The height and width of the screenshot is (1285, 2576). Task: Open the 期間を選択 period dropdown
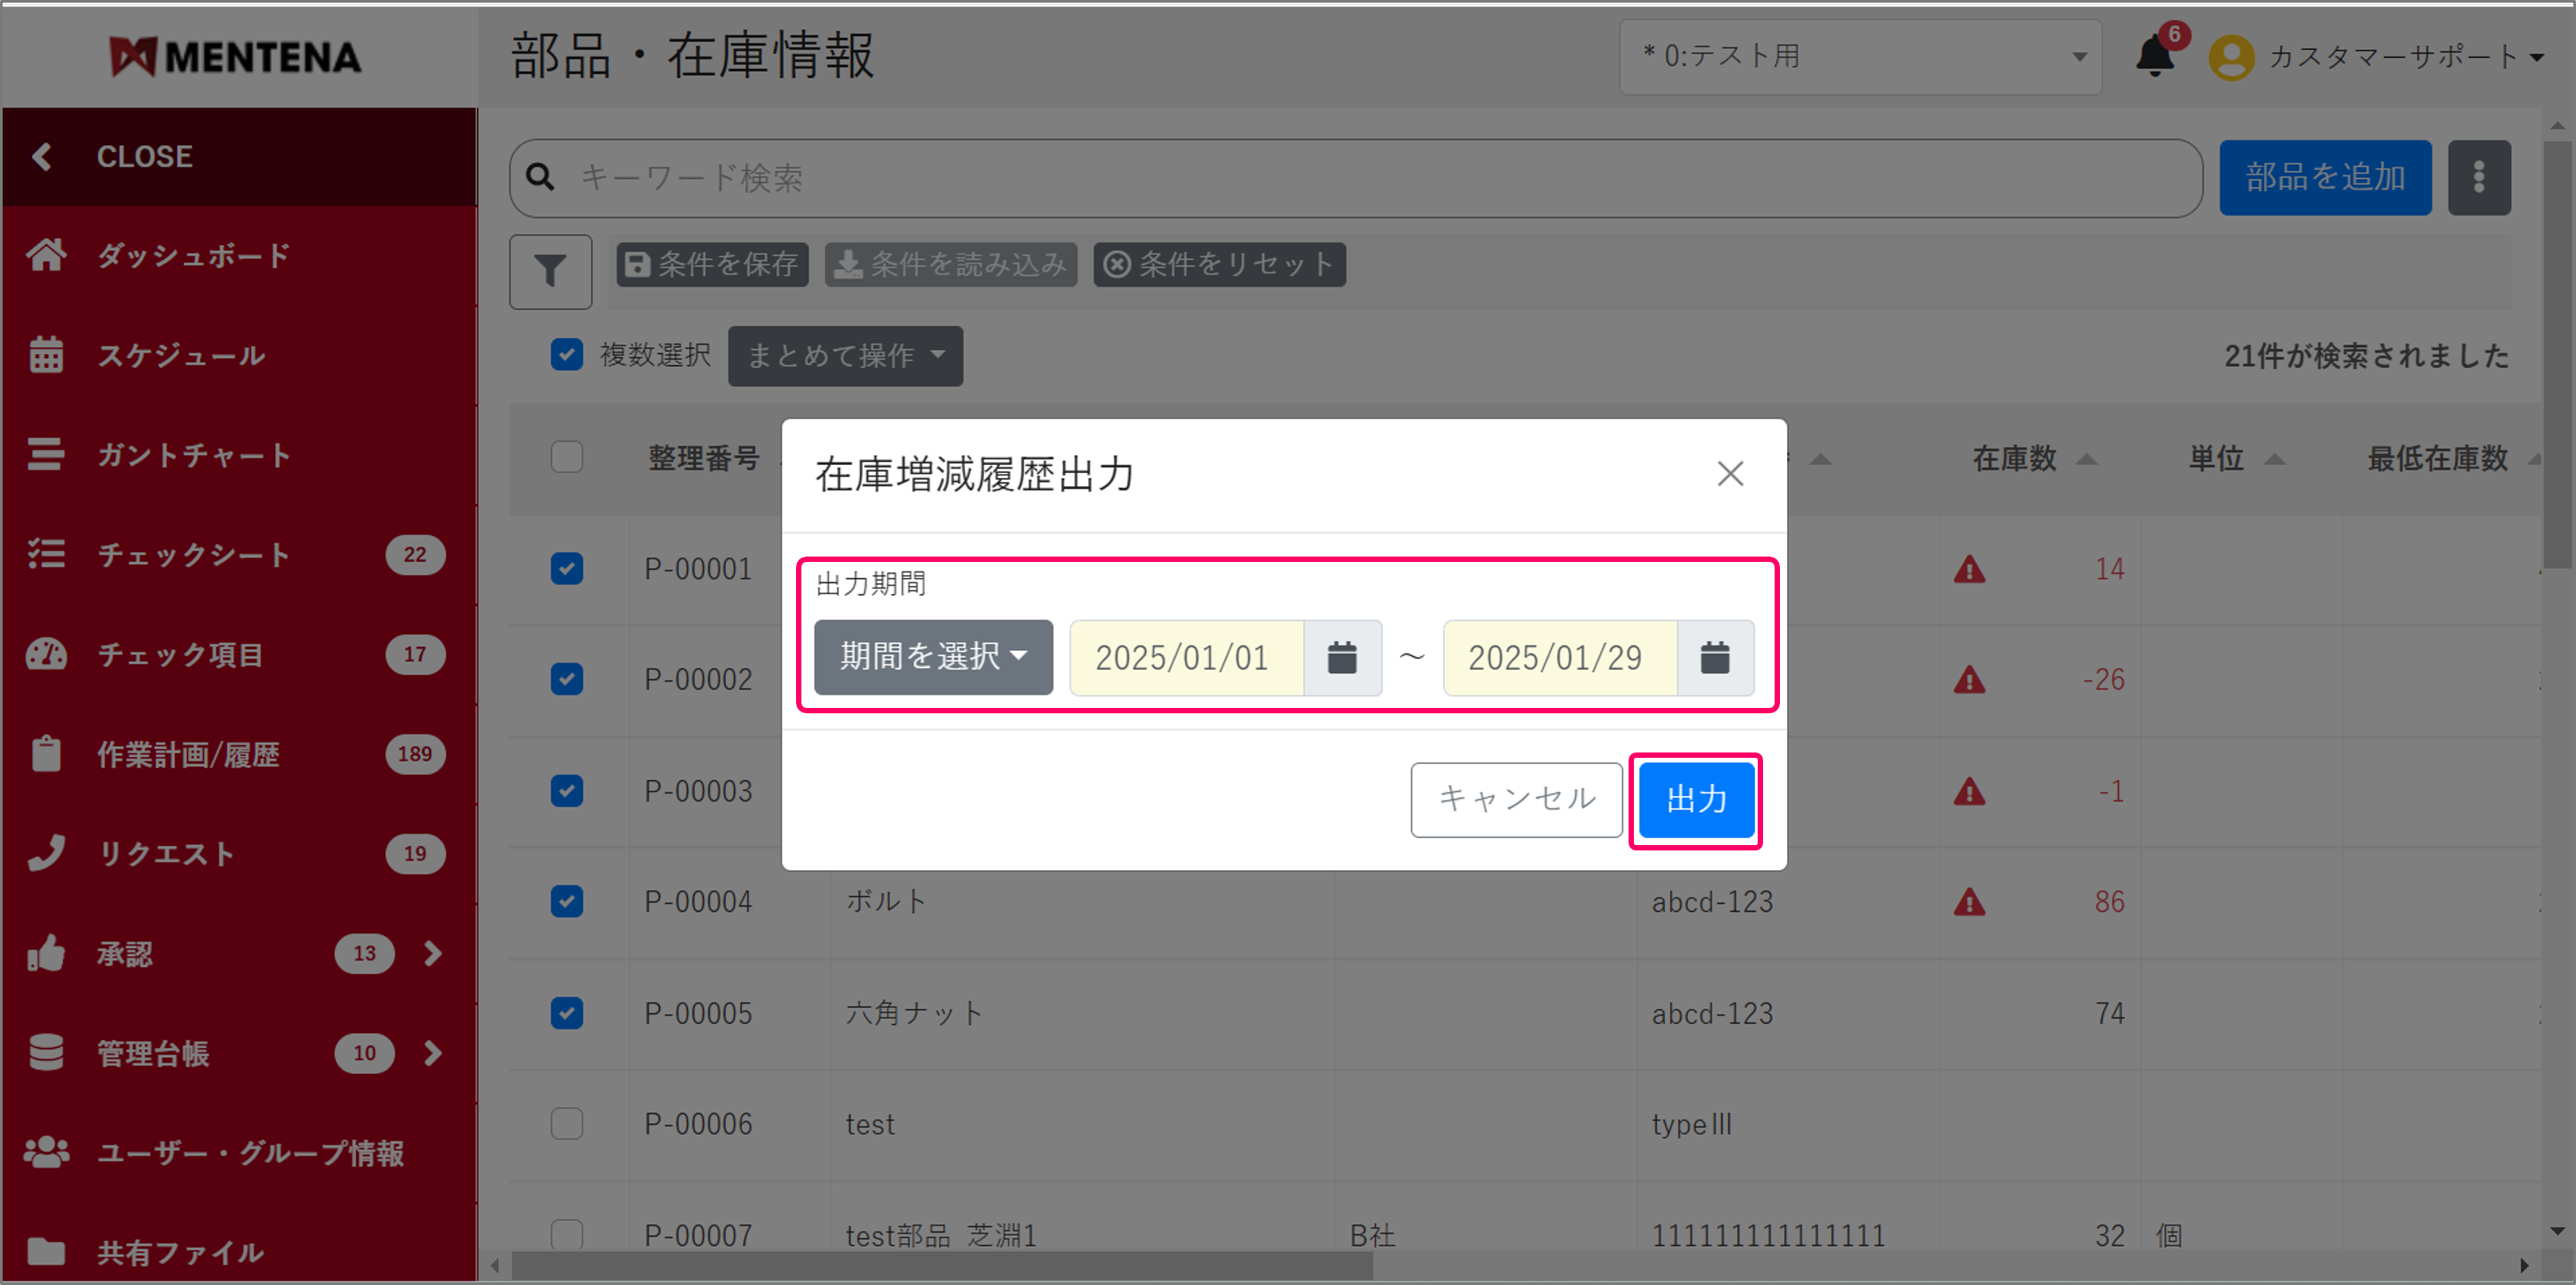coord(932,657)
